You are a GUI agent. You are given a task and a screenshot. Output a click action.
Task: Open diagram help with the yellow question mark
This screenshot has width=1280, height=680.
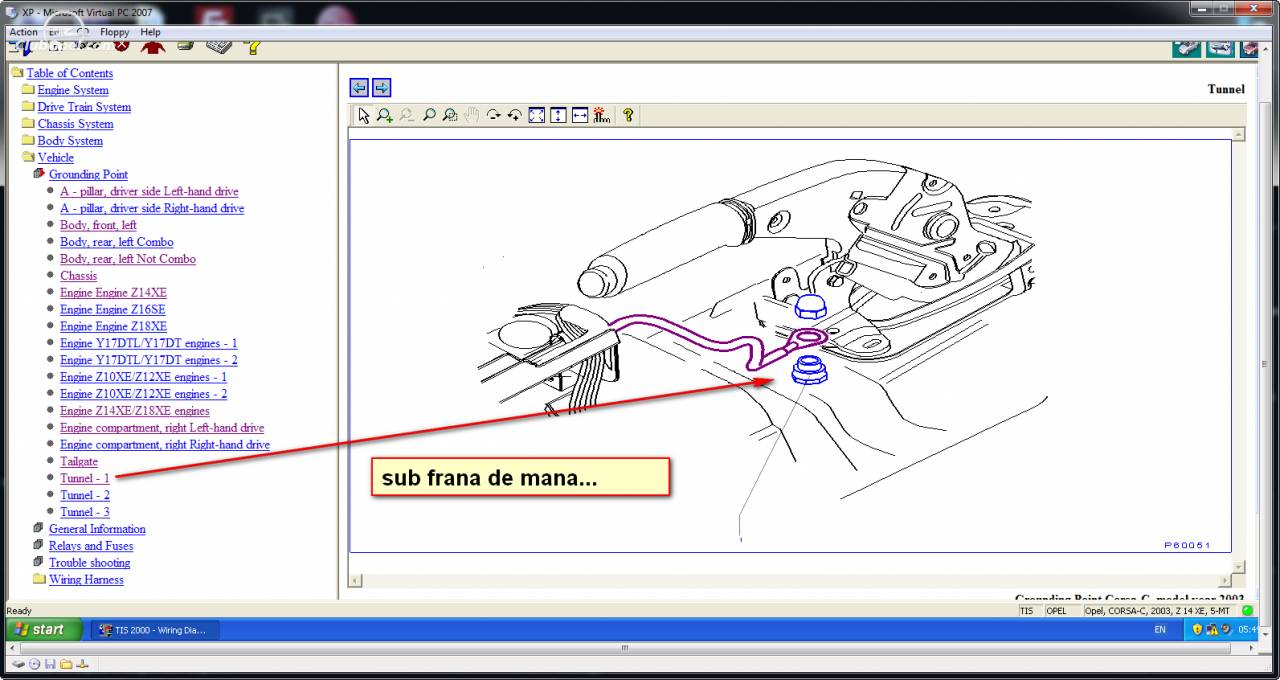tap(628, 115)
